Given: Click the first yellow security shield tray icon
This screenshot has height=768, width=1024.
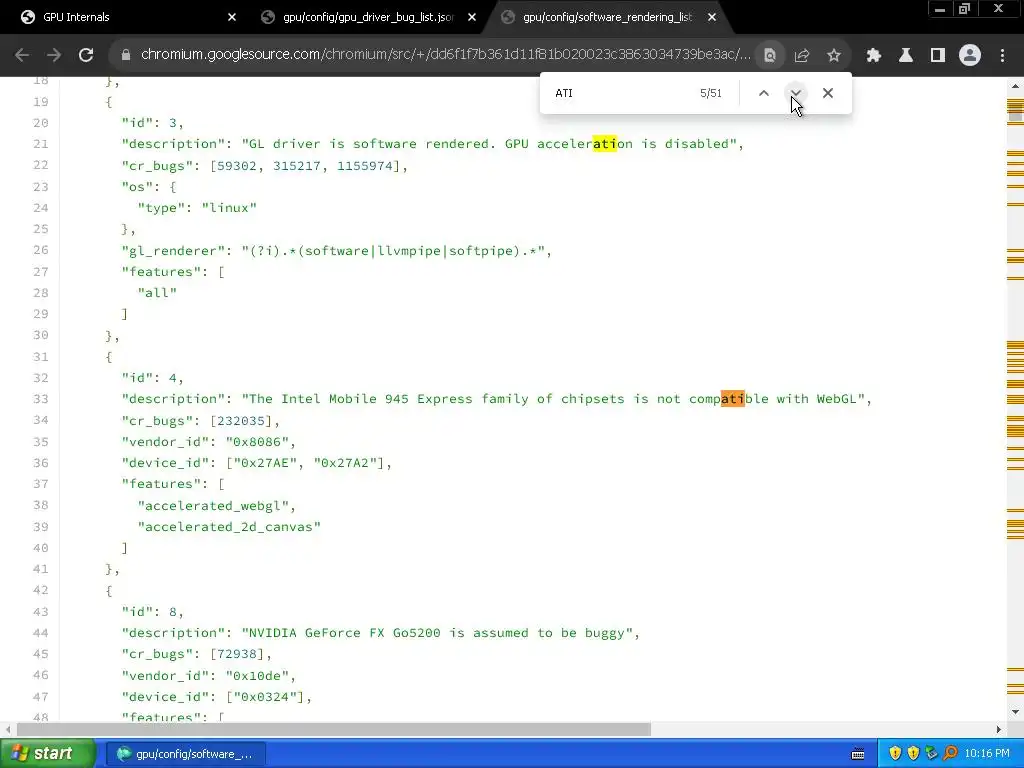Looking at the screenshot, I should click(895, 754).
